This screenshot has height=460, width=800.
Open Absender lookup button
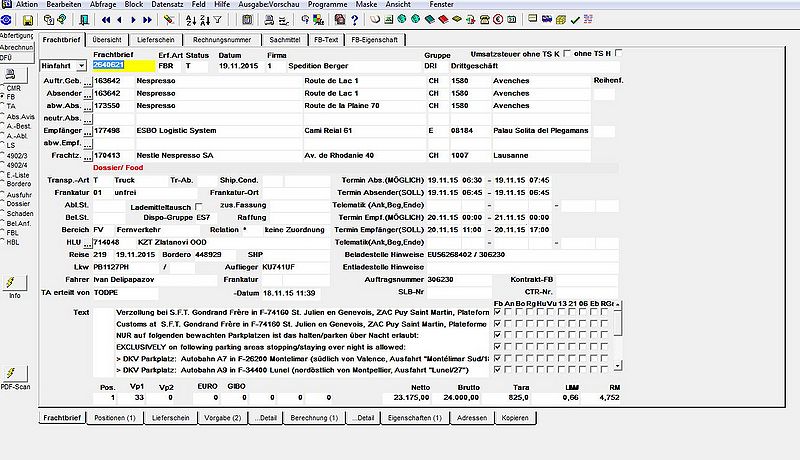click(88, 94)
